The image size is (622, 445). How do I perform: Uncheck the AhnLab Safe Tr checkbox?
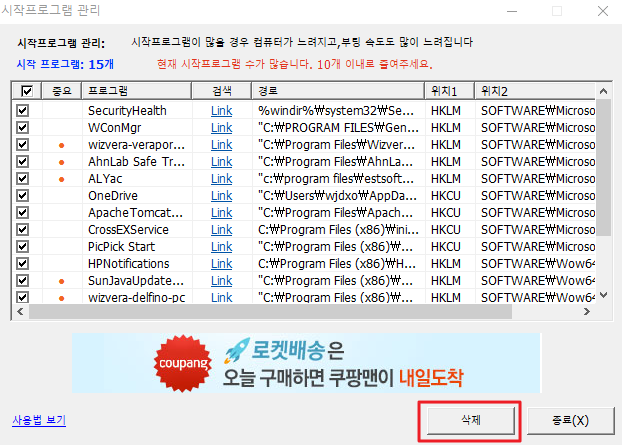[x=23, y=161]
